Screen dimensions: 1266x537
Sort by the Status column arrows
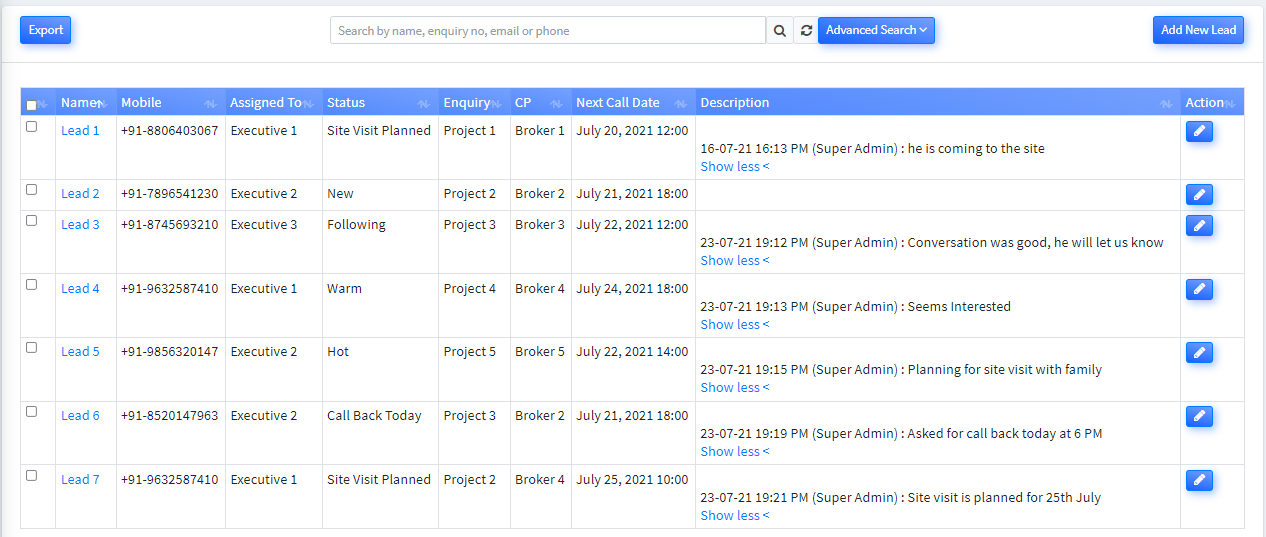[423, 103]
